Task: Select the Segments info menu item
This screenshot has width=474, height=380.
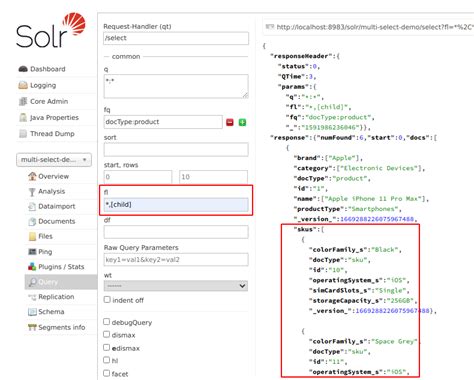Action: click(x=62, y=327)
